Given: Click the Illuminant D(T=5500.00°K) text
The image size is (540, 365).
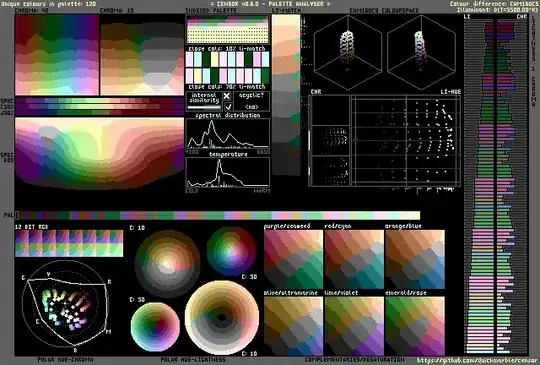Looking at the screenshot, I should (498, 10).
